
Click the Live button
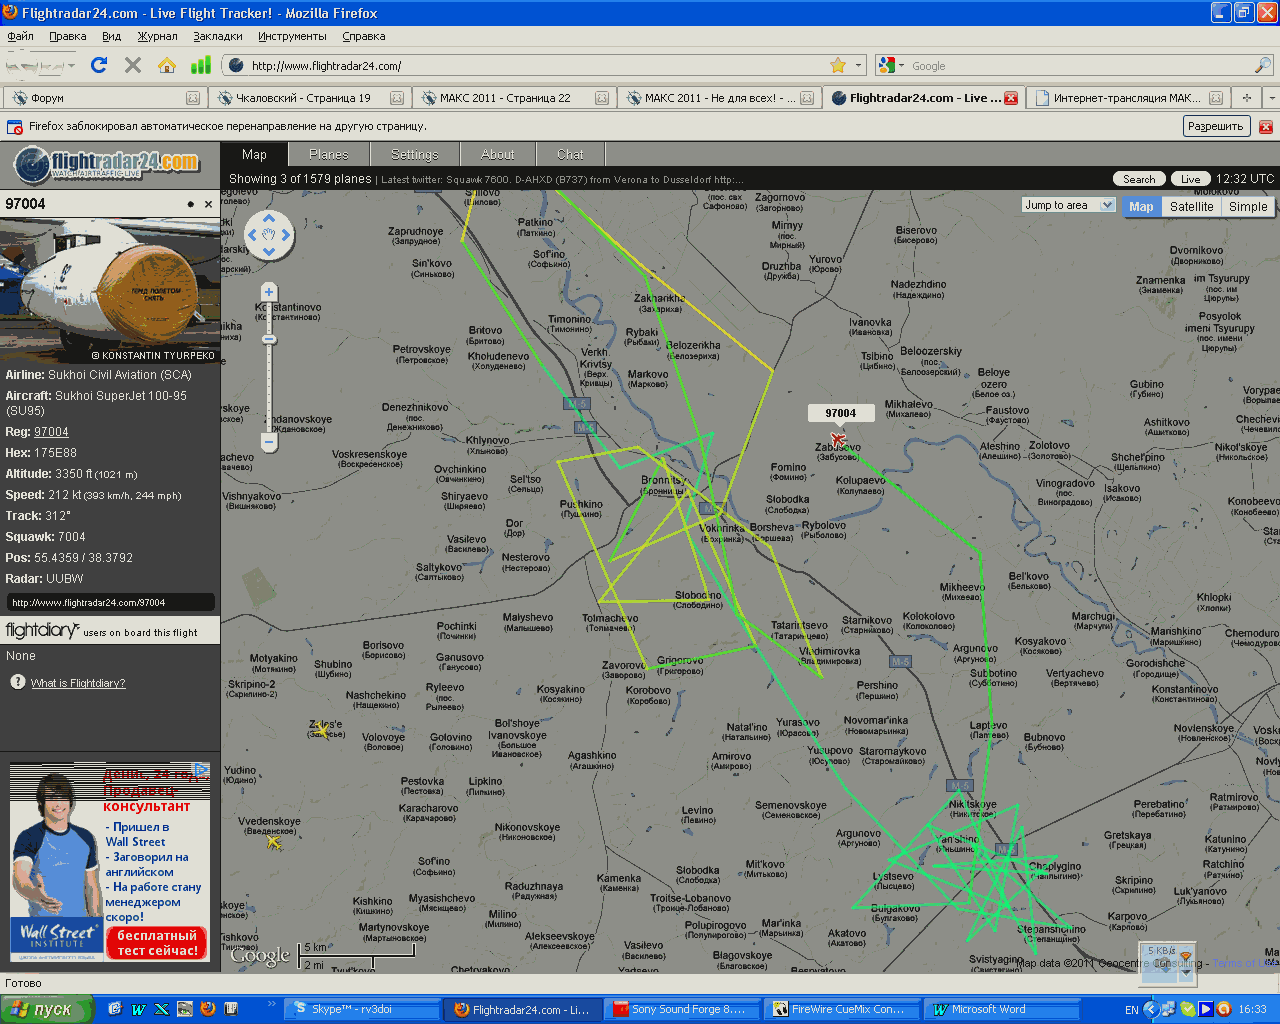[x=1190, y=179]
